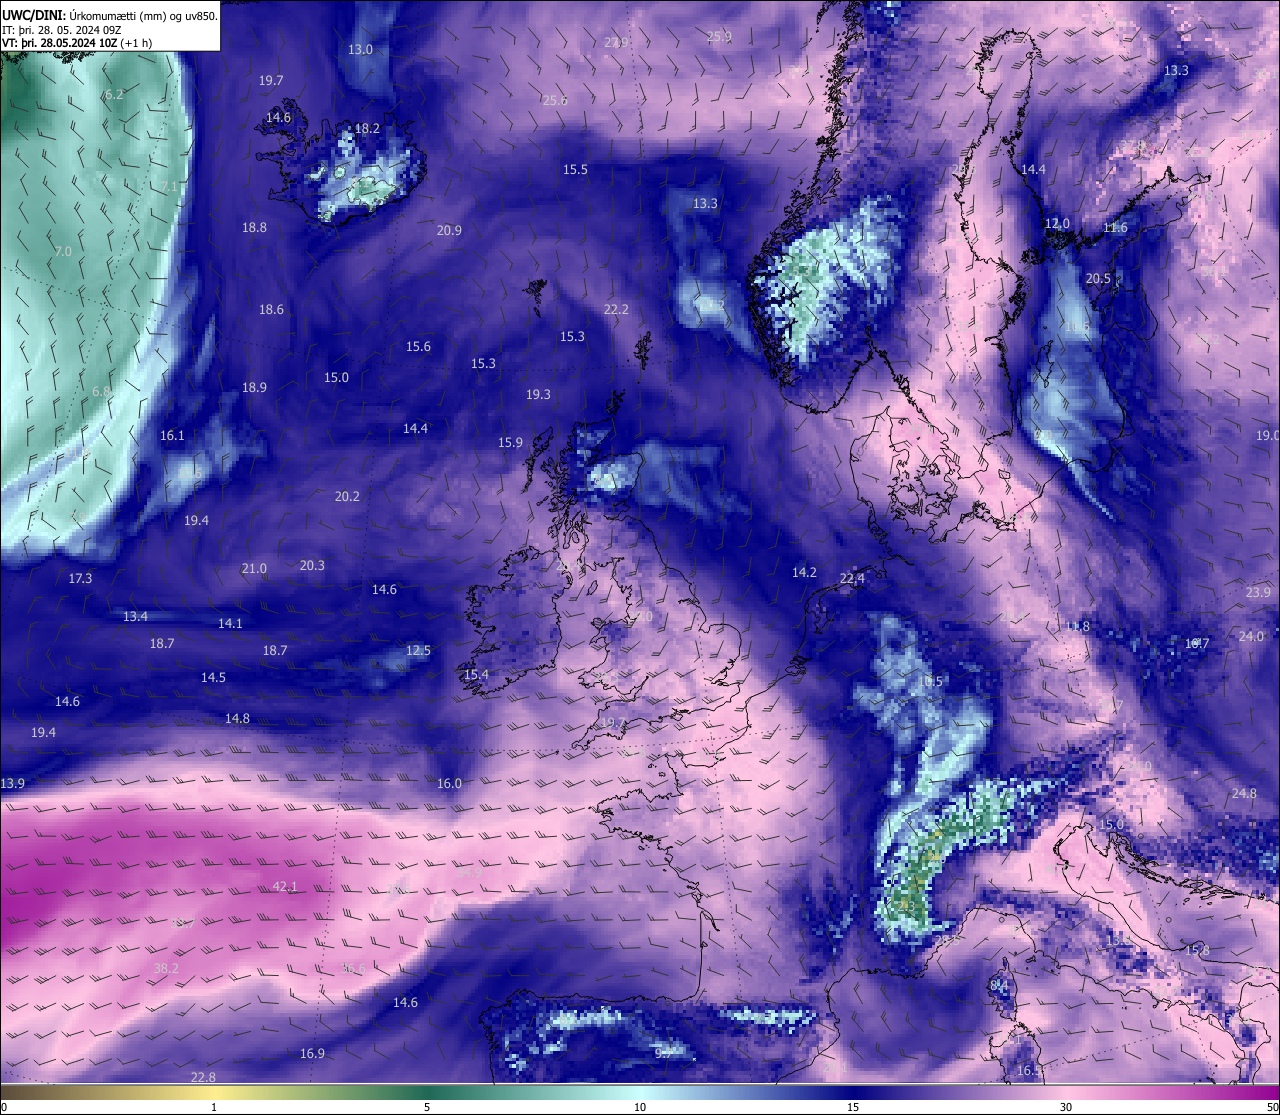Click the 20.3 value label
Screen dimensions: 1280x1115
click(312, 565)
